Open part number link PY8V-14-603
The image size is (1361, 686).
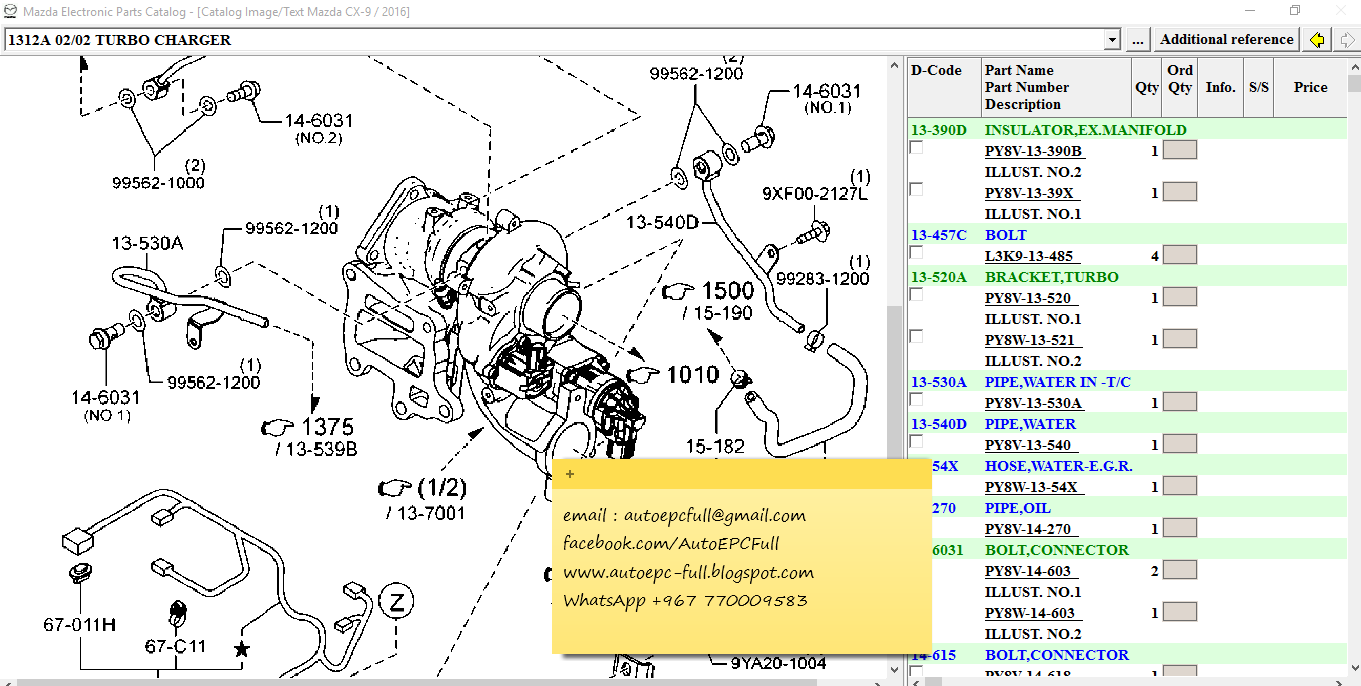(1030, 571)
